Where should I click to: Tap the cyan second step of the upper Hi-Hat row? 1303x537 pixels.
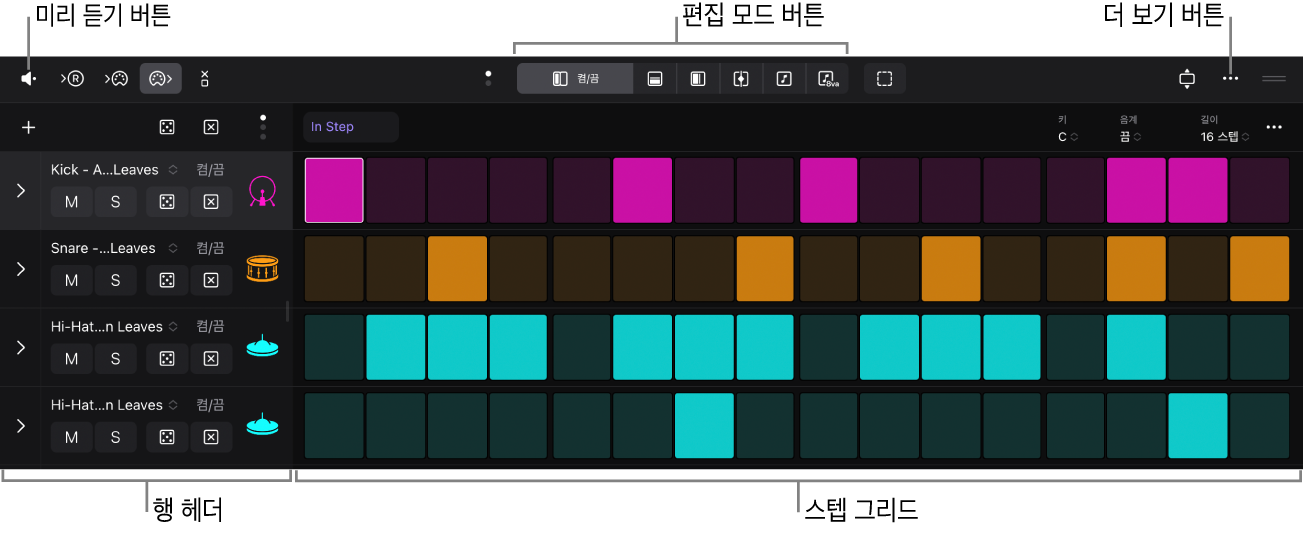396,347
